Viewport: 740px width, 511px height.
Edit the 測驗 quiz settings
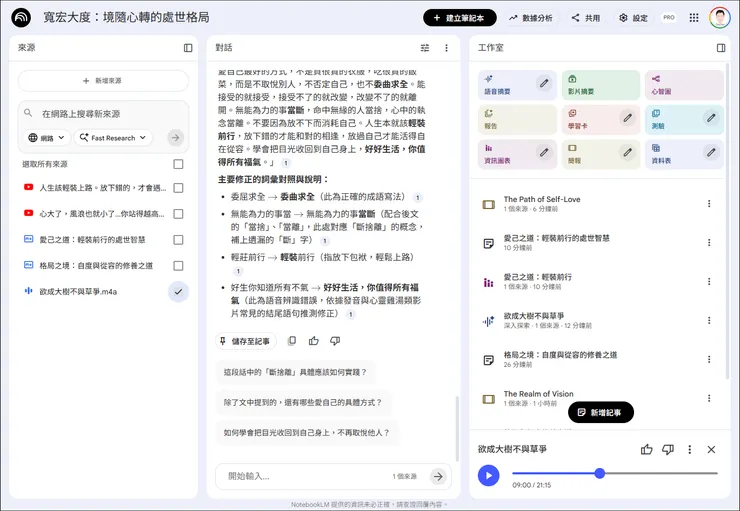pos(711,118)
